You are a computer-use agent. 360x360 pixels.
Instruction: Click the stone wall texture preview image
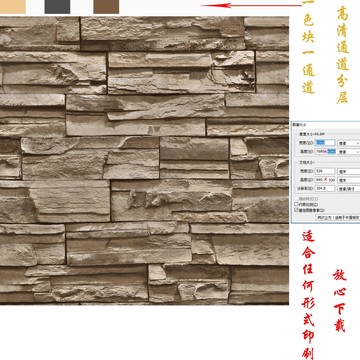[144, 160]
